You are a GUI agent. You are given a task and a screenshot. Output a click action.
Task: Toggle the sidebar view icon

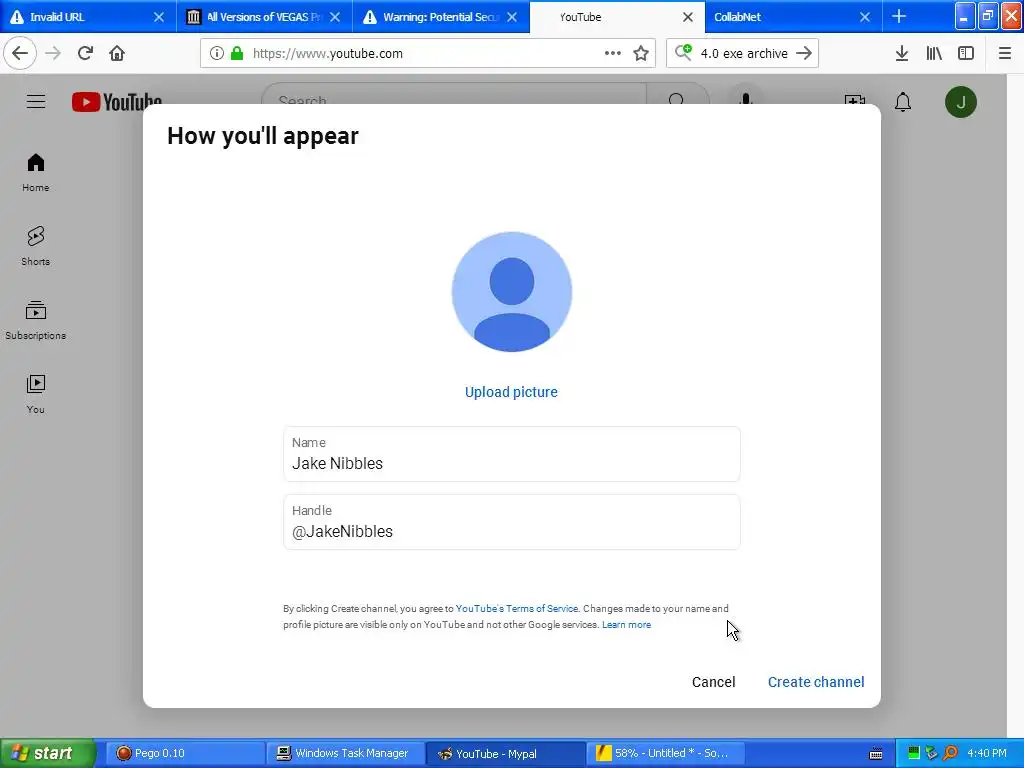[966, 54]
